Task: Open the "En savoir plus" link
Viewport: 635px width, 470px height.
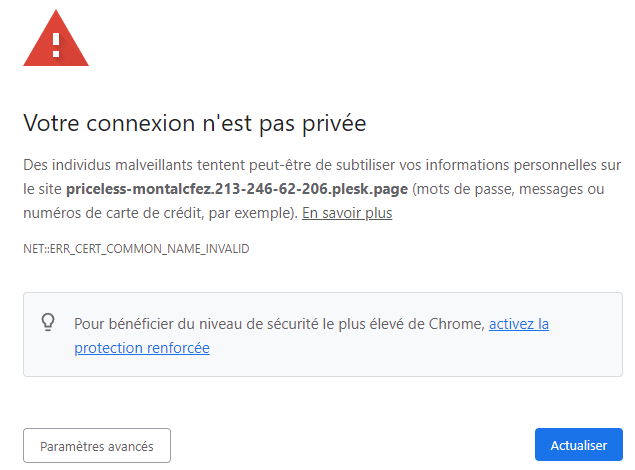Action: click(x=347, y=213)
